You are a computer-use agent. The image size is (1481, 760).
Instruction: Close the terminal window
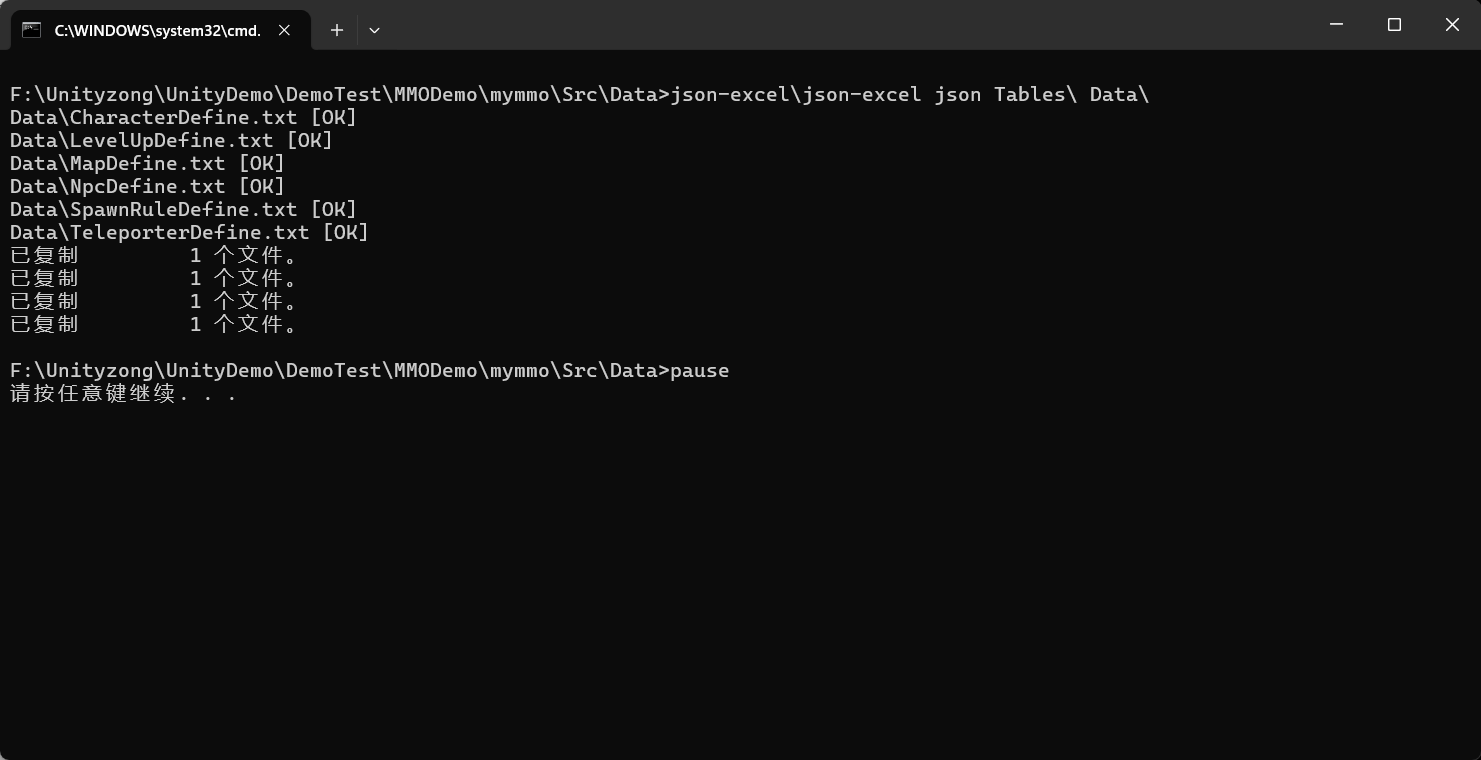tap(1452, 24)
